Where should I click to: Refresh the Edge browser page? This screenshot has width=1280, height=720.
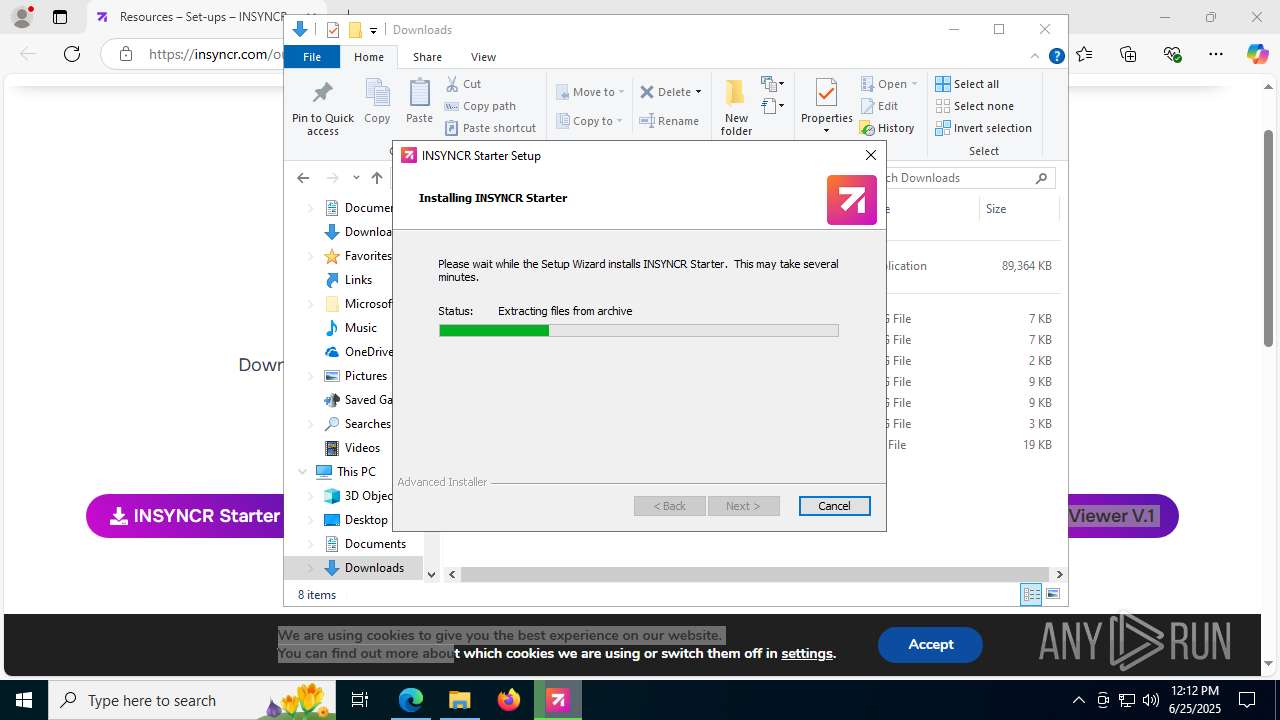72,54
